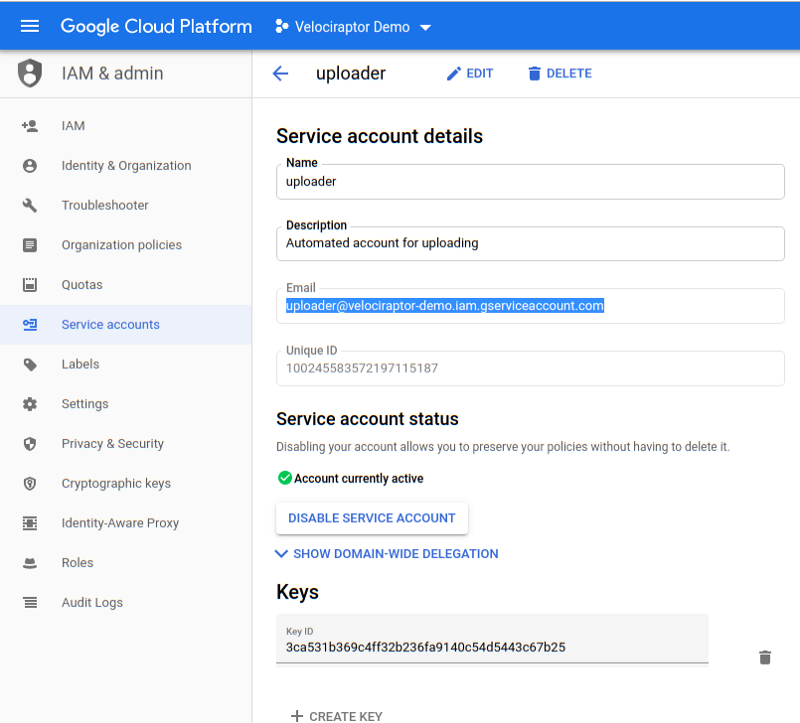Click the Create Key button

pos(336,716)
